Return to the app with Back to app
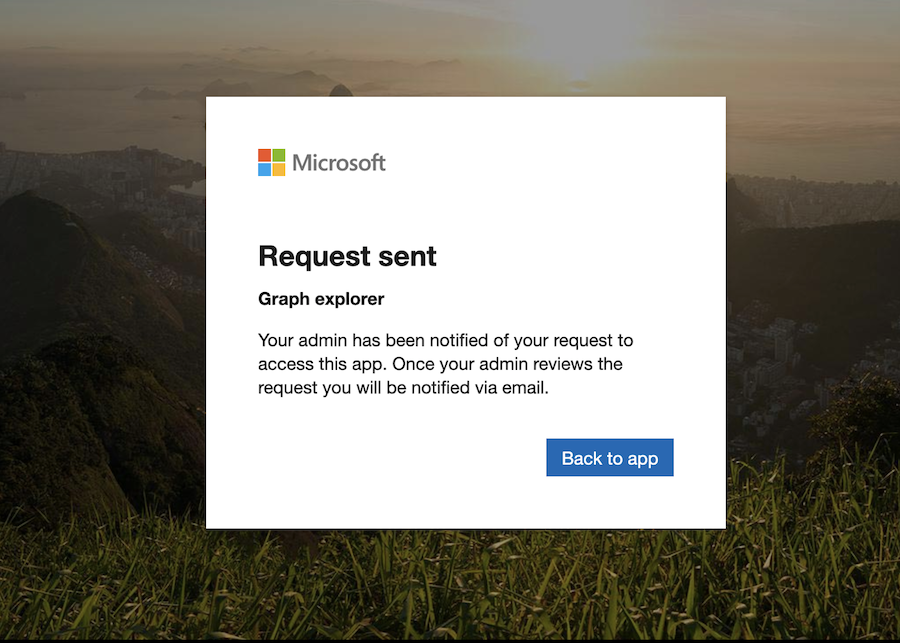The image size is (900, 643). pyautogui.click(x=610, y=458)
